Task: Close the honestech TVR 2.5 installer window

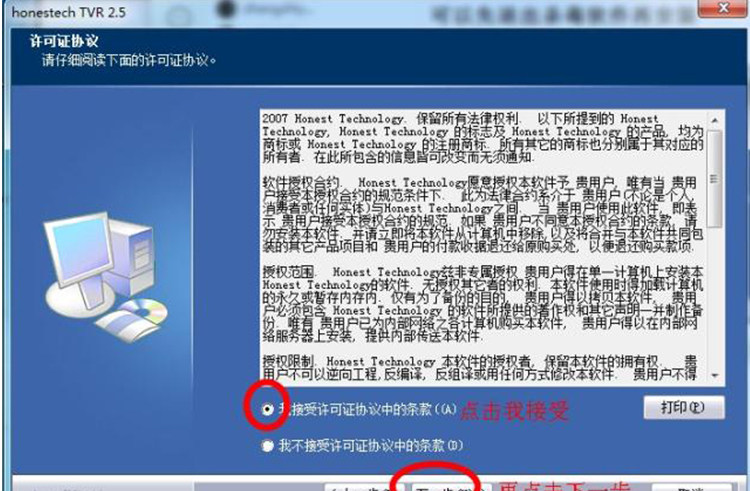Action: click(722, 8)
